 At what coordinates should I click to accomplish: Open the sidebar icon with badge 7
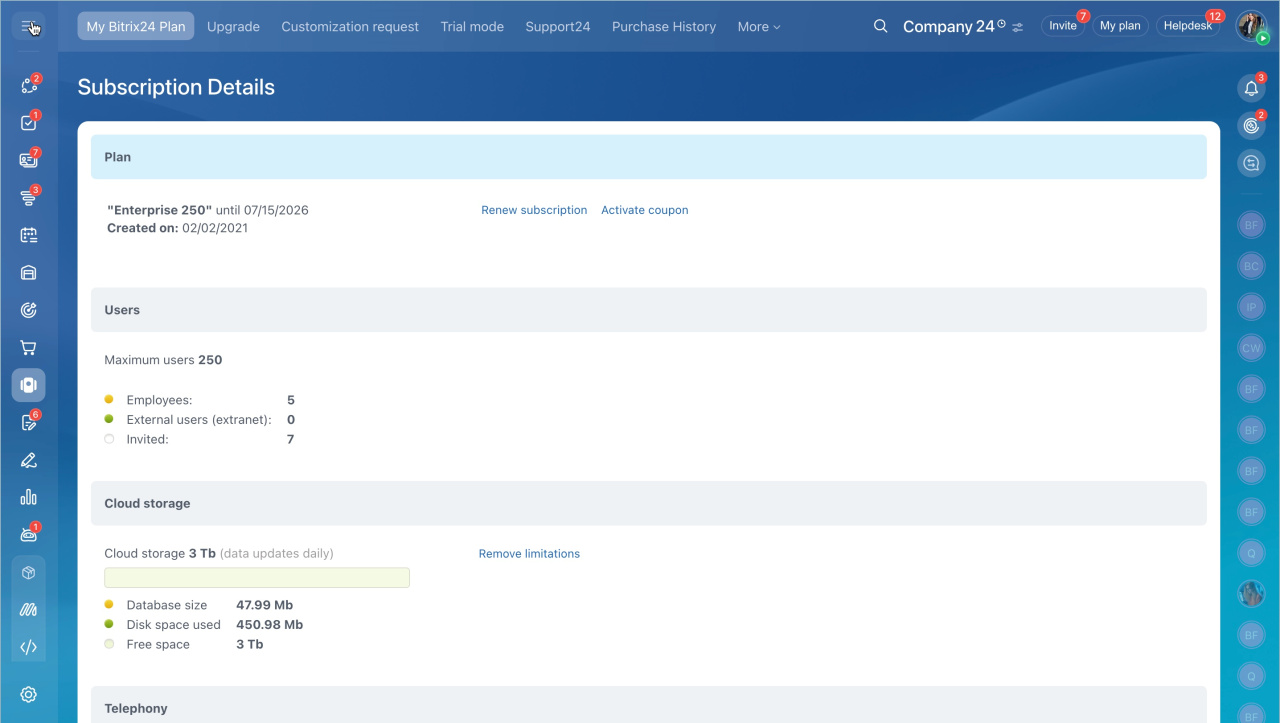[x=28, y=160]
